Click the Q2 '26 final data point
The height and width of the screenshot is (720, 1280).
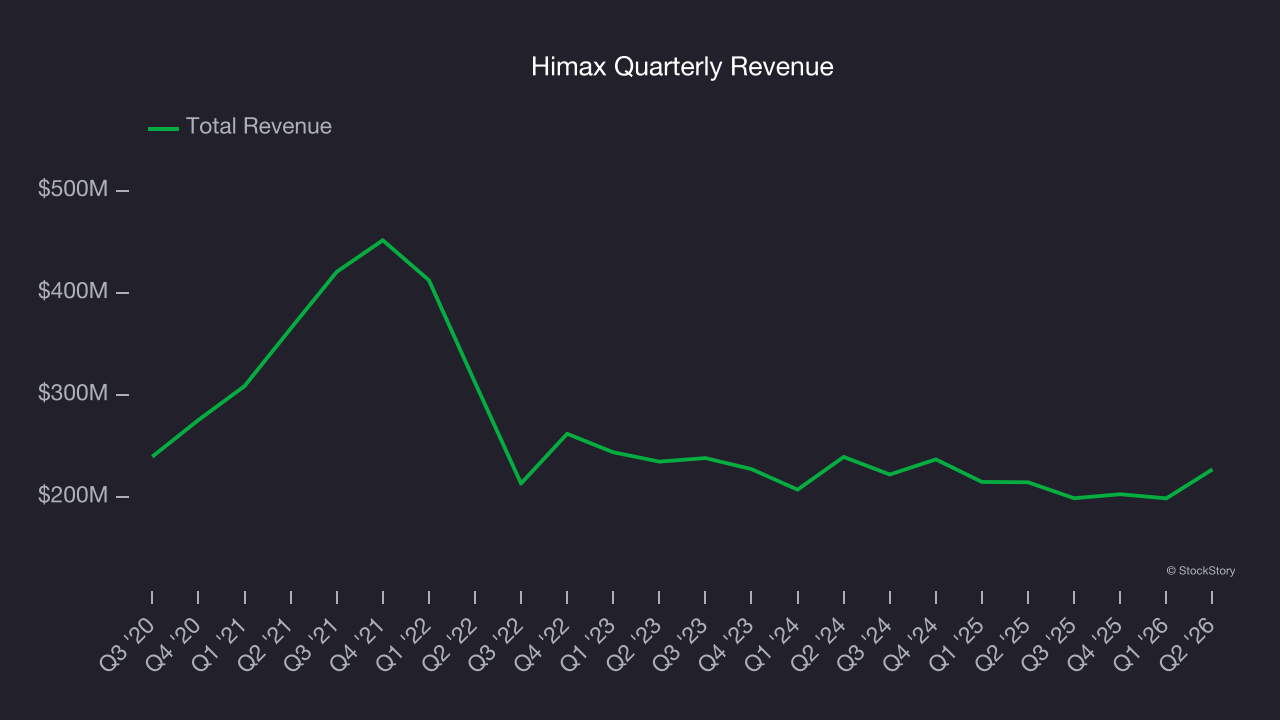pos(1212,470)
